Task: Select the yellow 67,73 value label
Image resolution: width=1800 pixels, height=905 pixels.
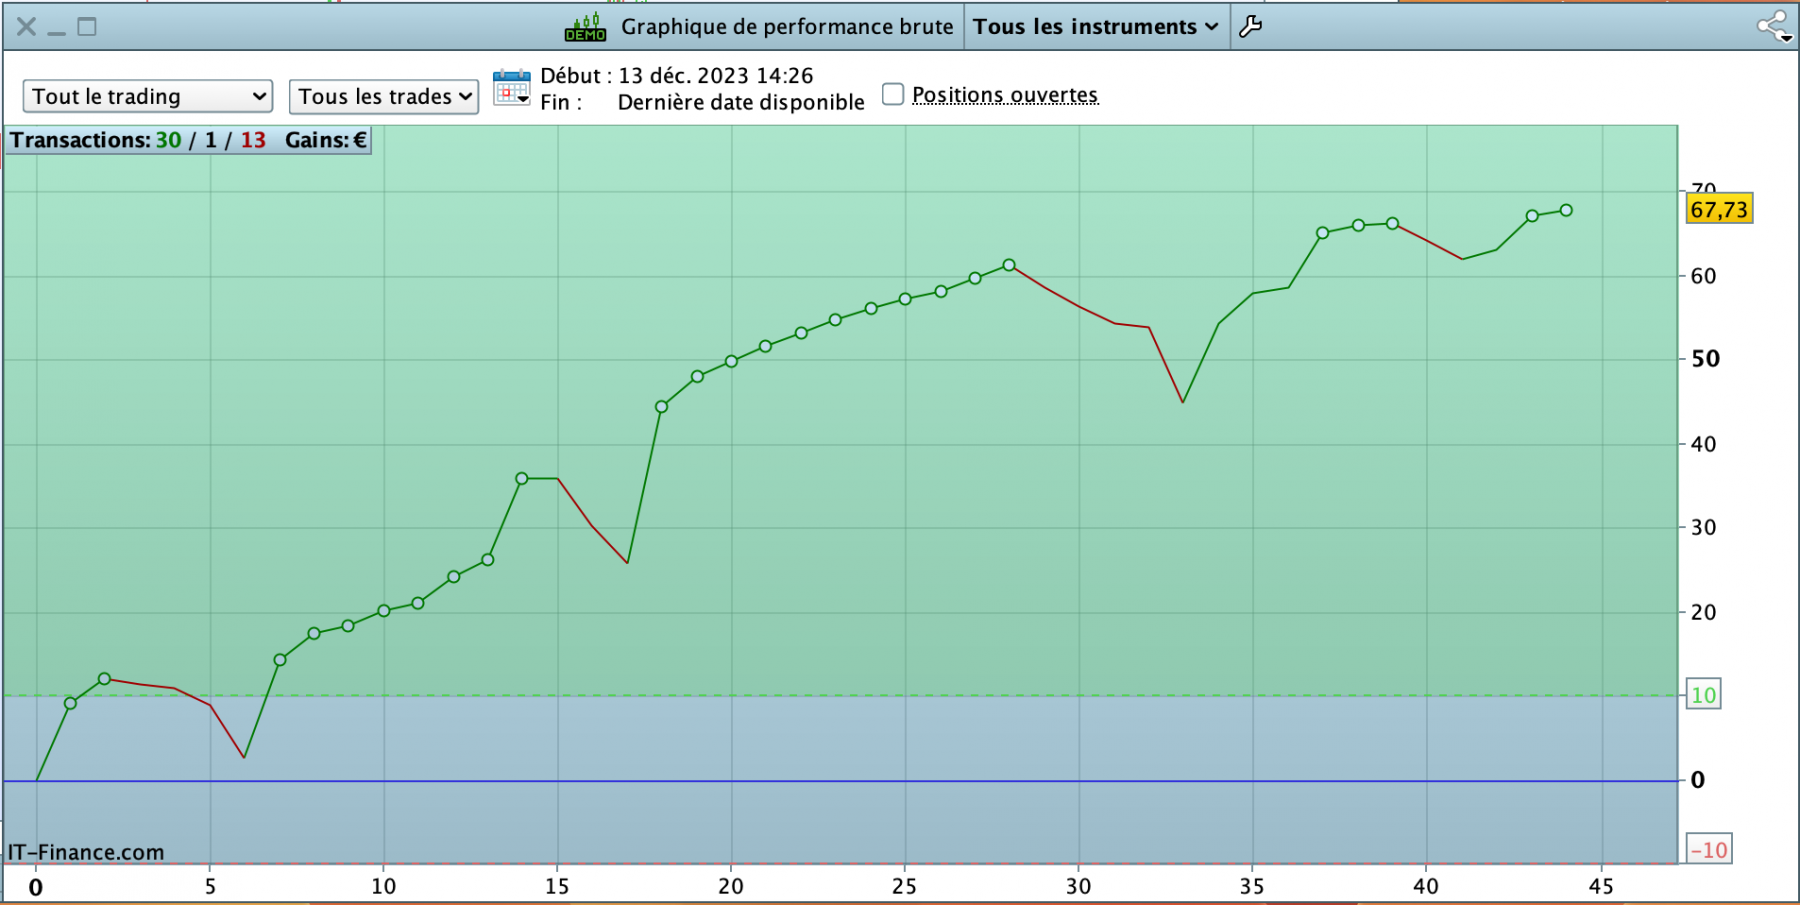Action: (x=1719, y=209)
